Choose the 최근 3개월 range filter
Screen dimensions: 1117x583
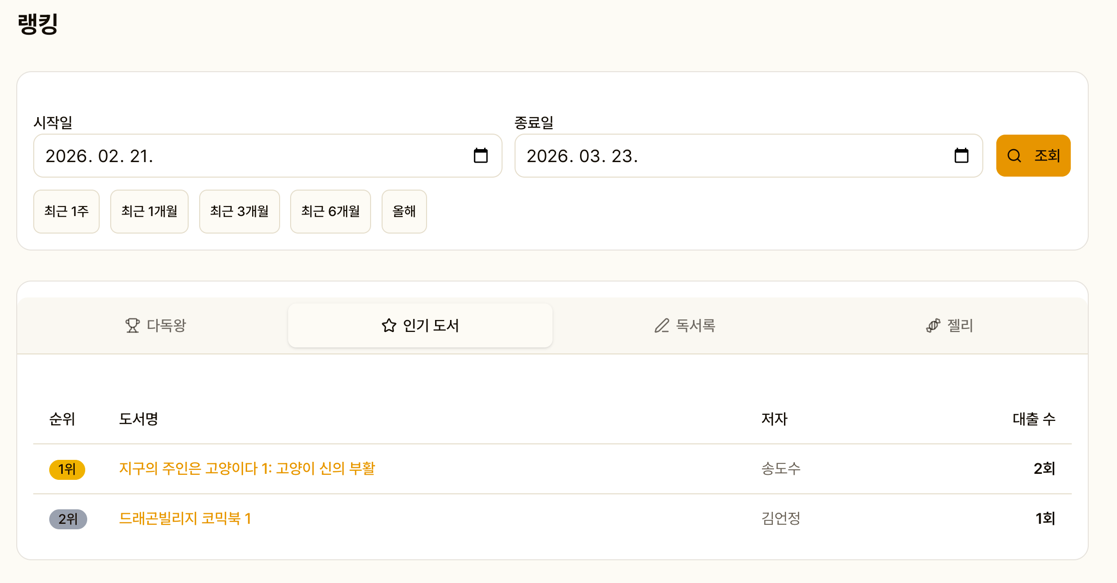click(239, 212)
